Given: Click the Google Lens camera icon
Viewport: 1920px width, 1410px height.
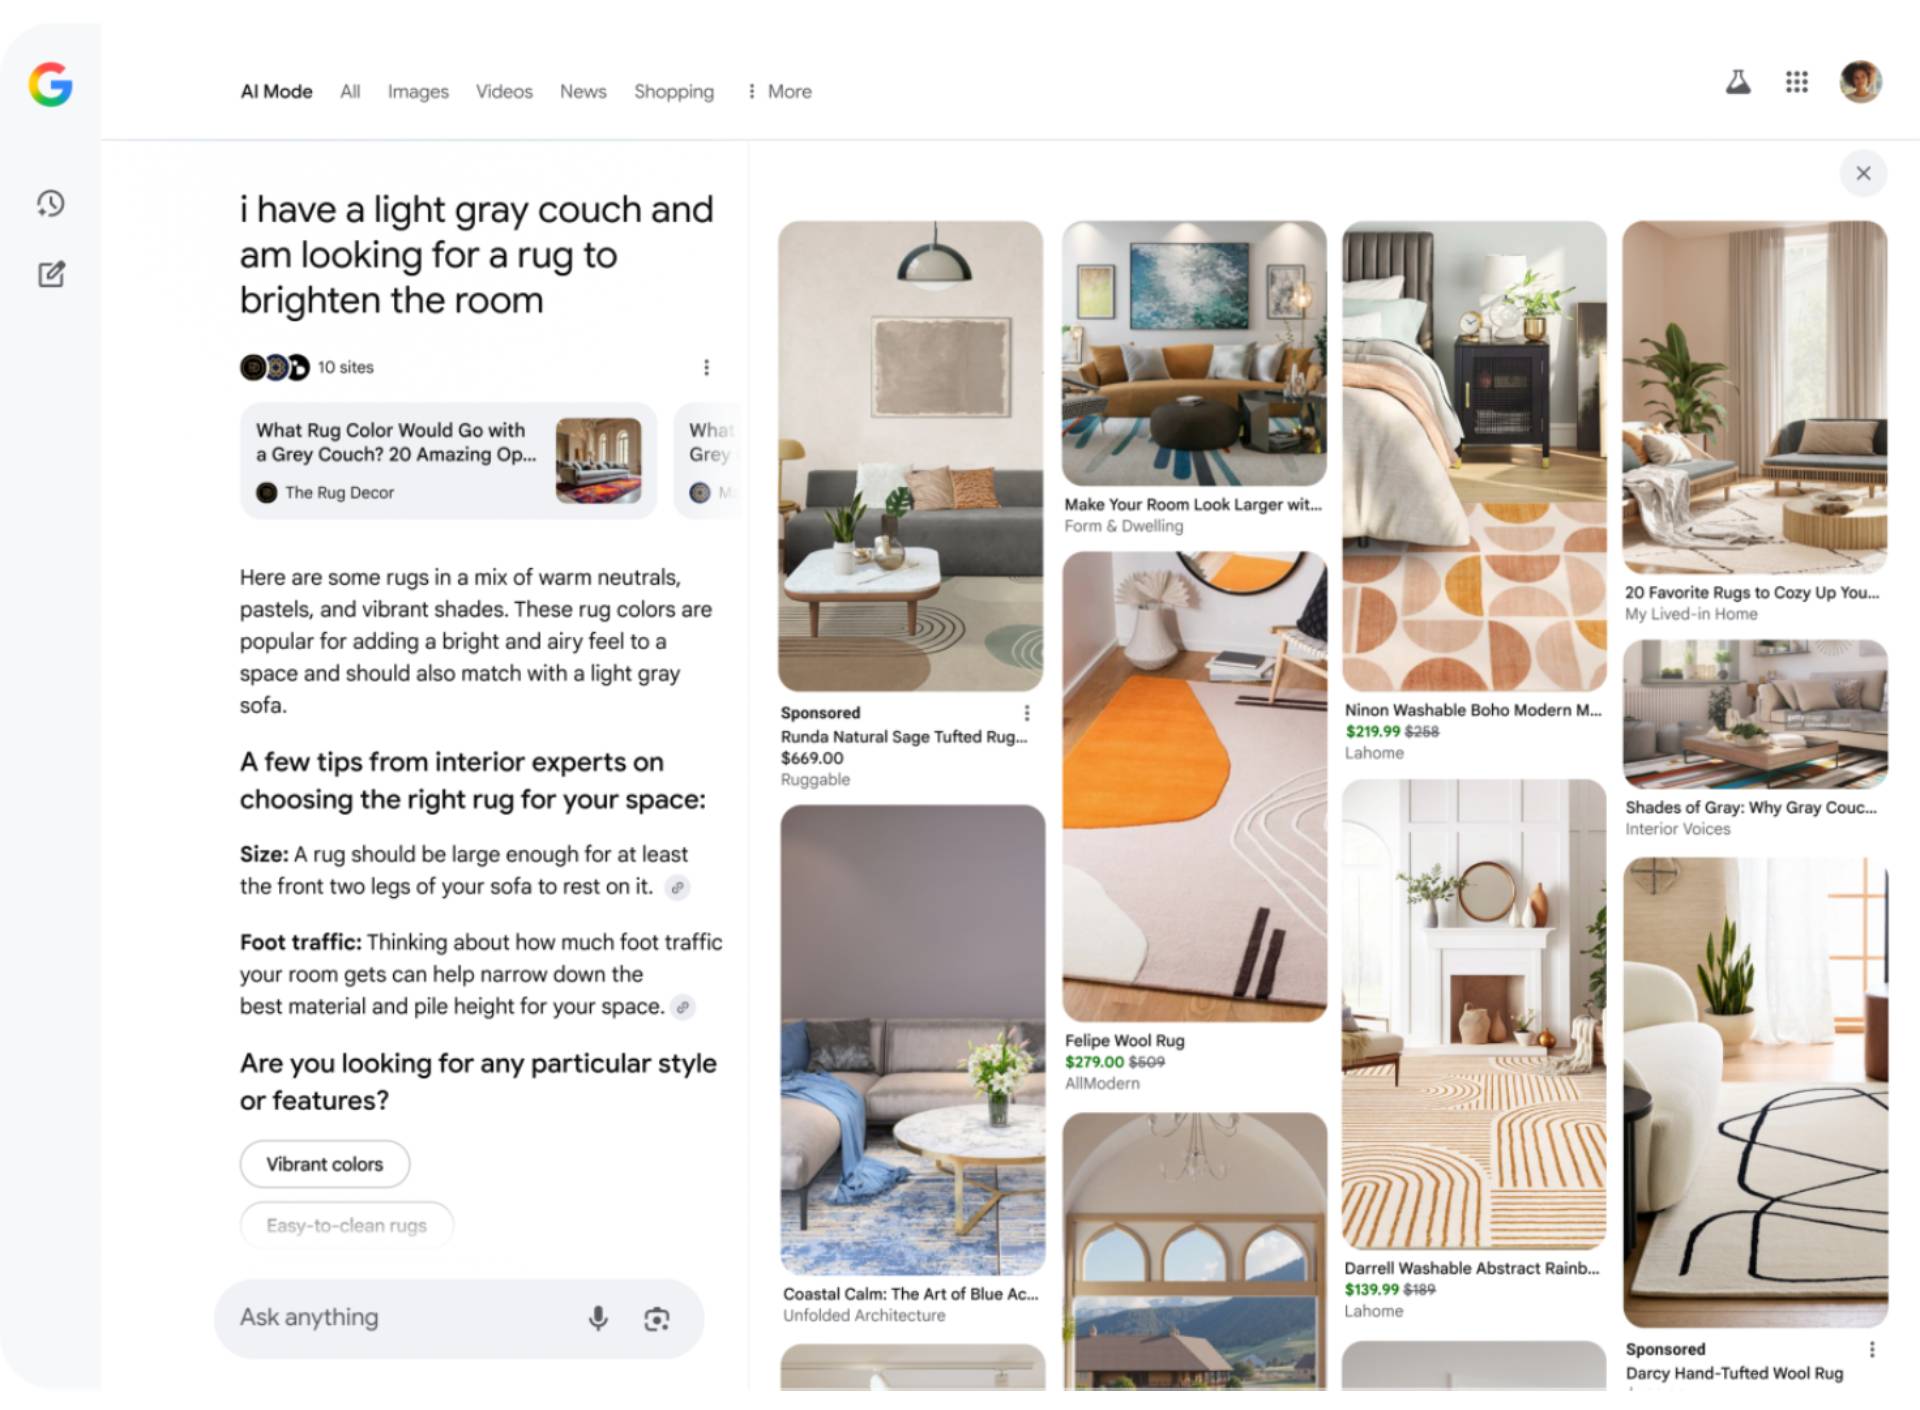Looking at the screenshot, I should click(657, 1319).
